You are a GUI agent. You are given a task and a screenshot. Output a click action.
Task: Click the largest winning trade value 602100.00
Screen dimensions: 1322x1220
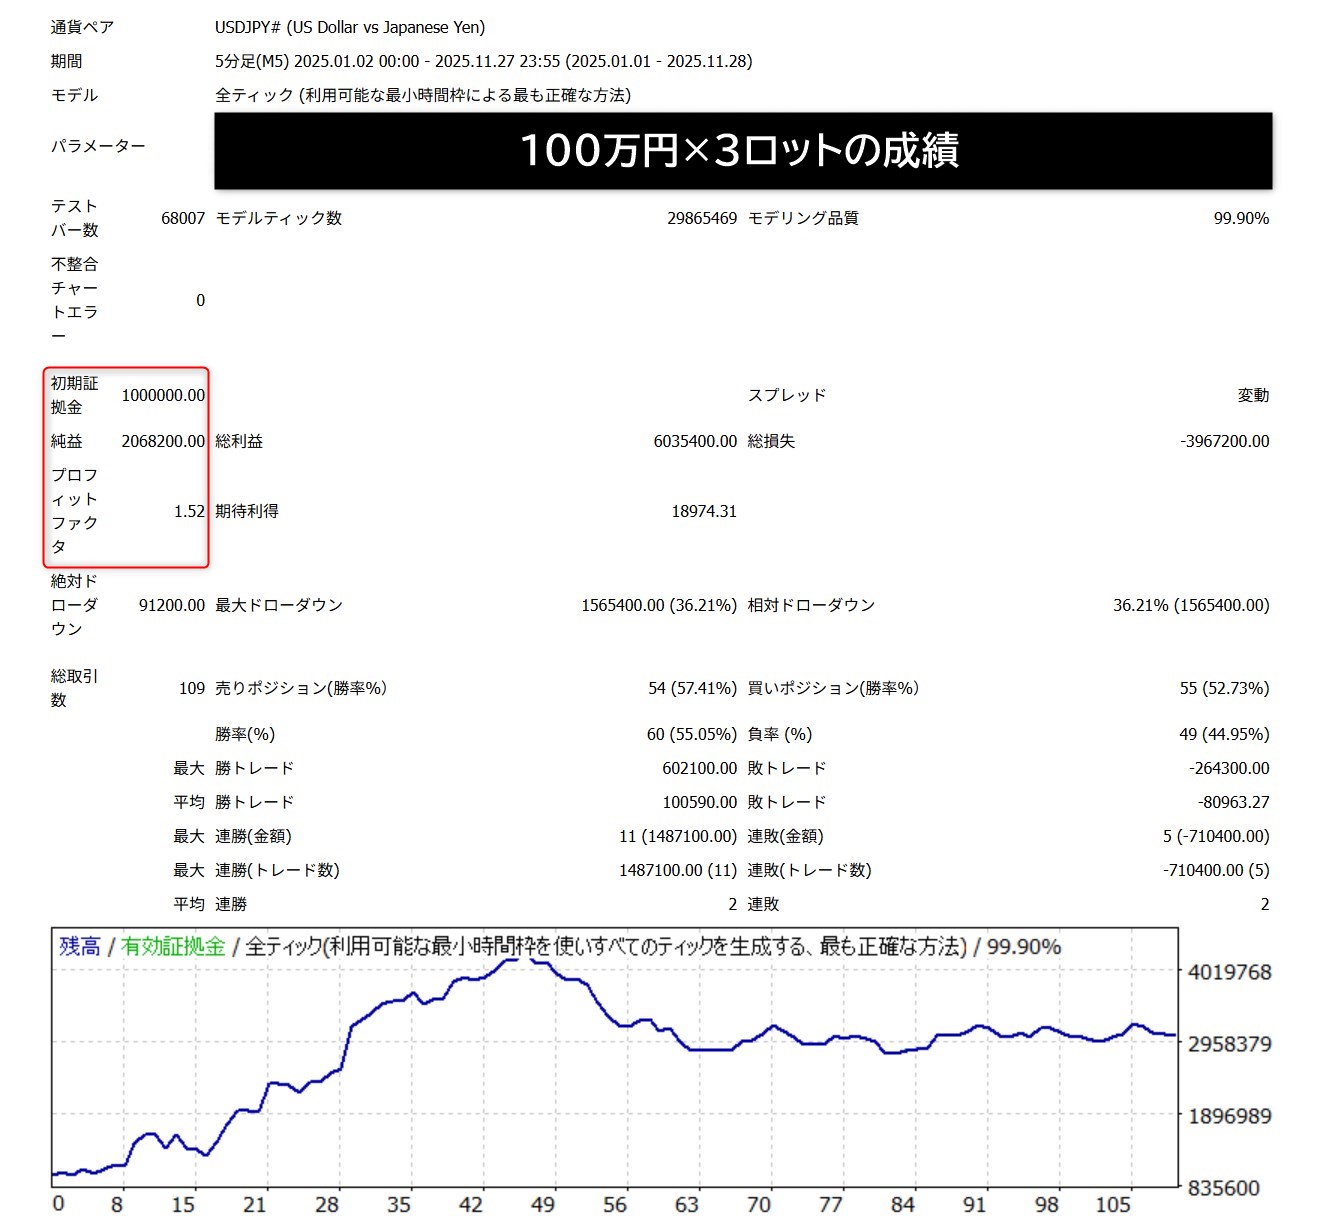pos(699,768)
